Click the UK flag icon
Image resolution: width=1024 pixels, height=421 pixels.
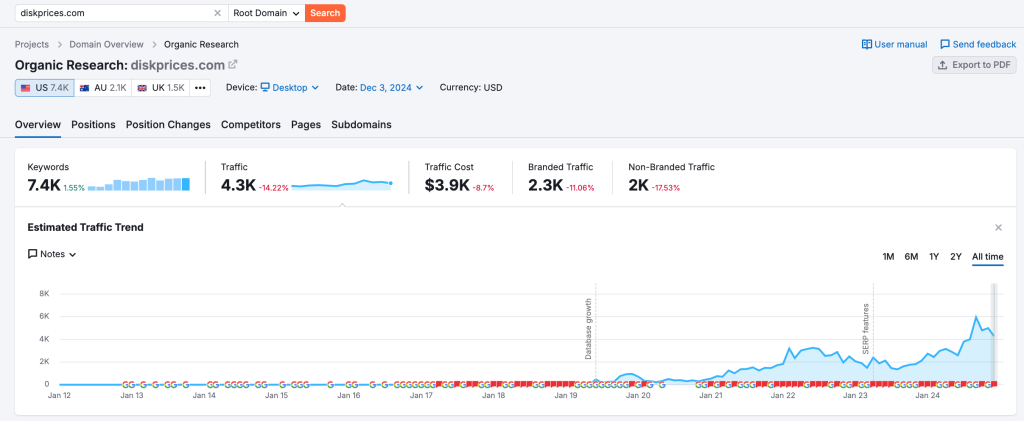142,88
